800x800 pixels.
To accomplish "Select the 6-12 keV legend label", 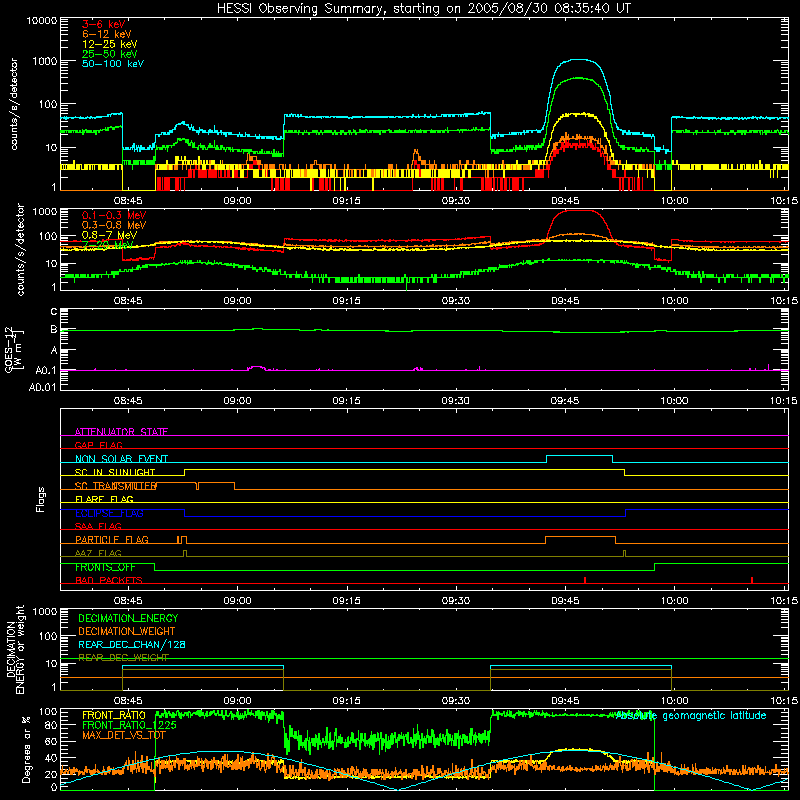I will coord(107,34).
